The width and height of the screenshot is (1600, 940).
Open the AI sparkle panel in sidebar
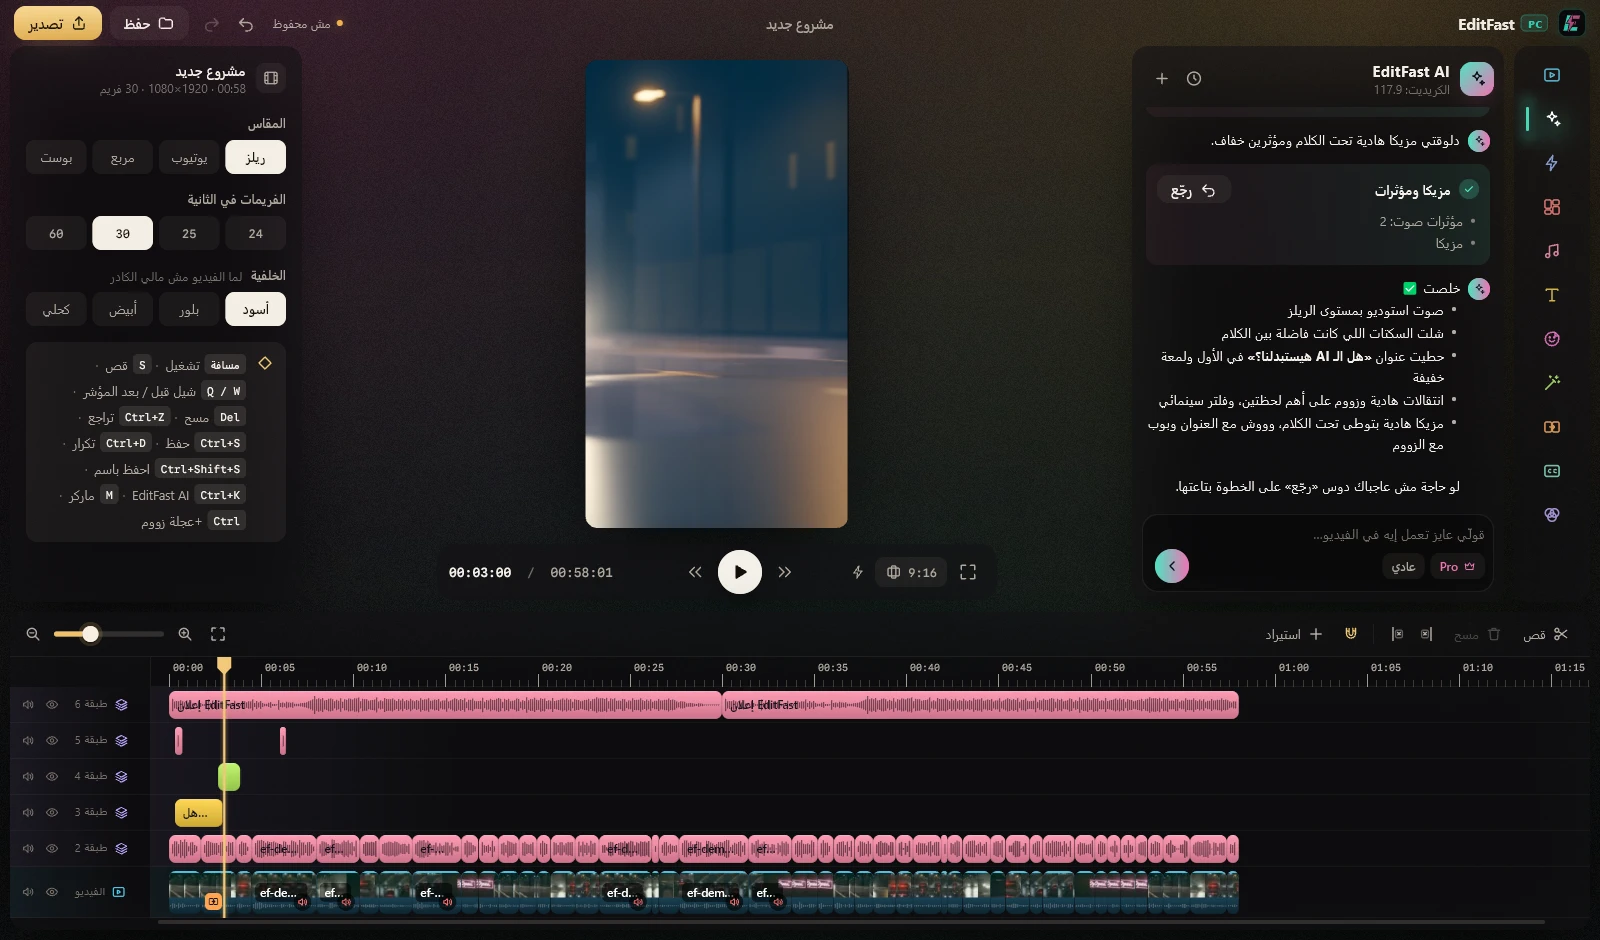point(1552,119)
